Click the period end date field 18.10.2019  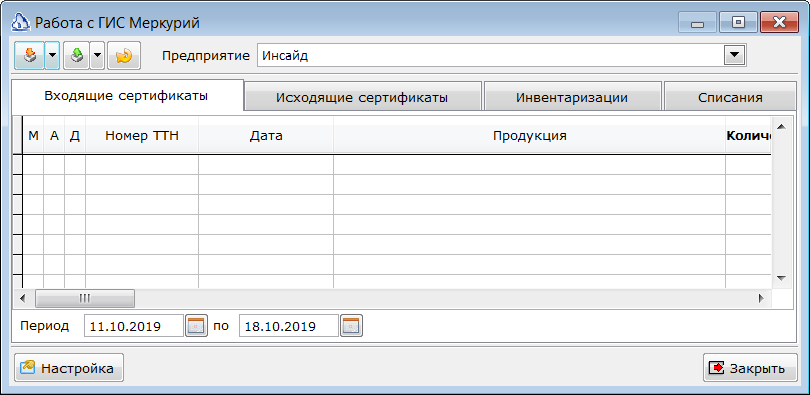289,326
